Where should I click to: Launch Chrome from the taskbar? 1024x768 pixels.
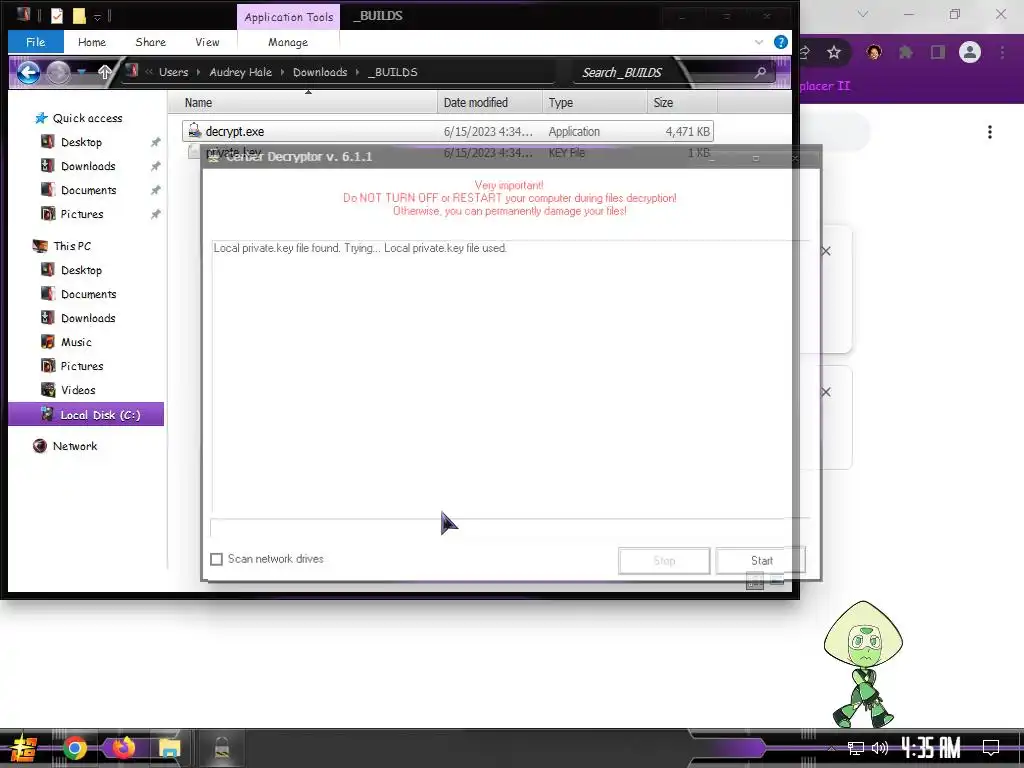click(74, 748)
